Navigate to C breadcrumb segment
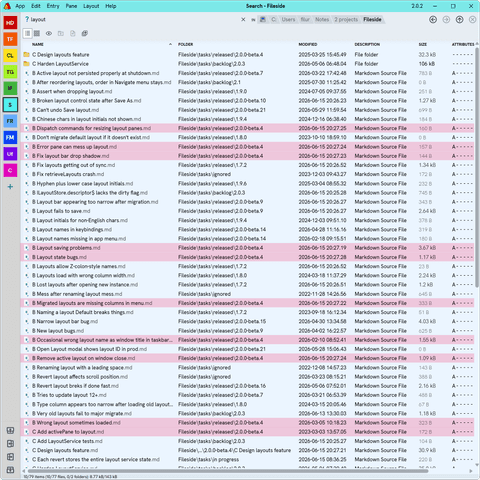Screen dimensions: 480x480 [x=274, y=20]
